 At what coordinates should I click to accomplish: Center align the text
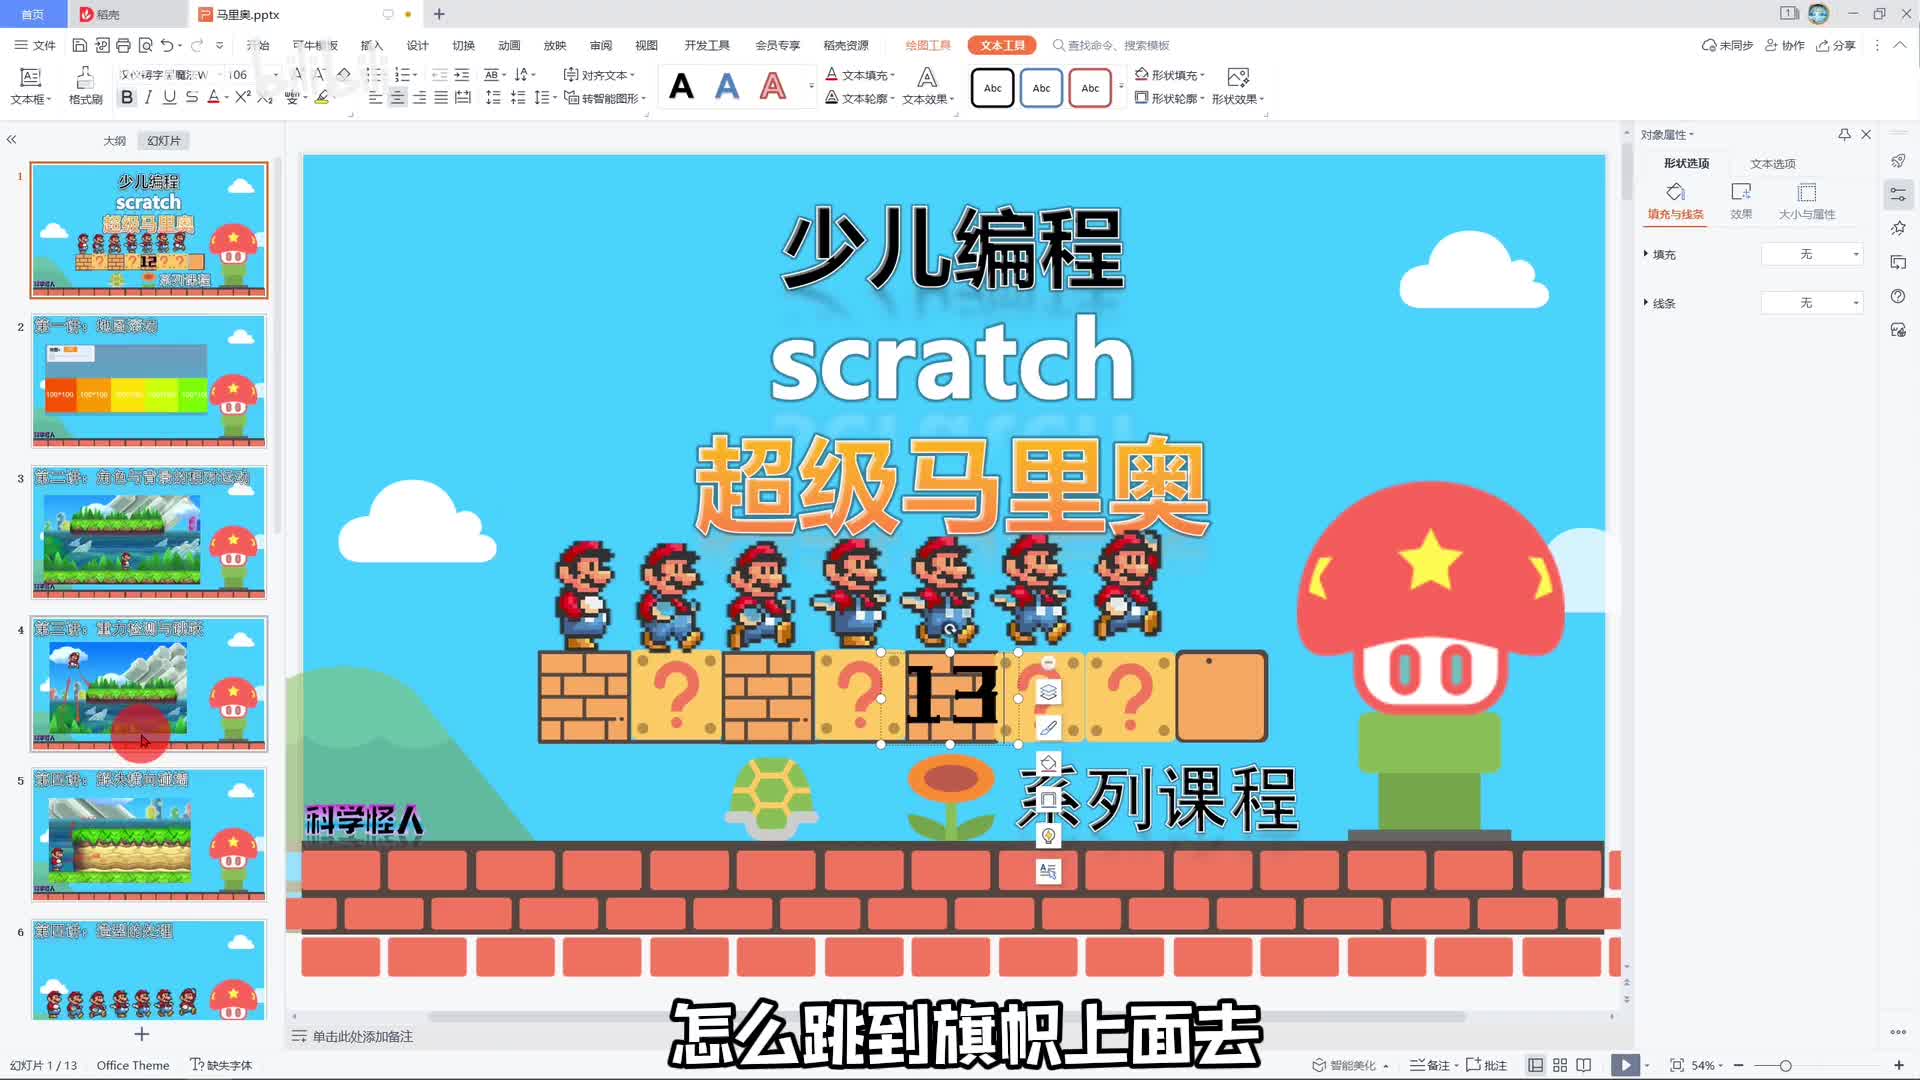click(397, 98)
